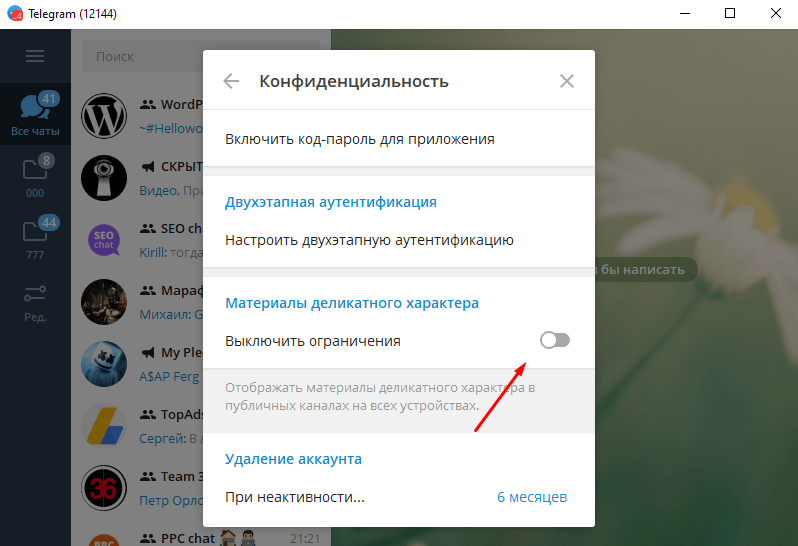Open the Михаил chat with dark avatar
Screen dimensions: 798x546
(x=104, y=302)
